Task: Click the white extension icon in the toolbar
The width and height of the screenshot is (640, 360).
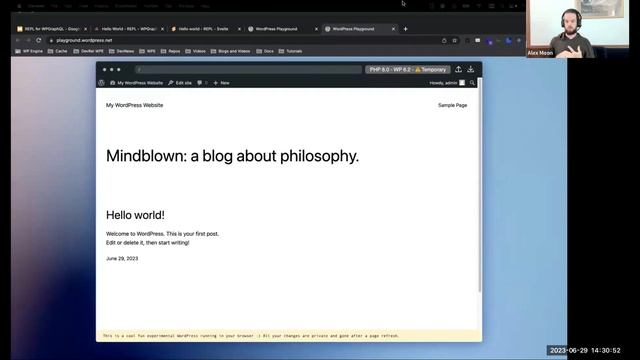Action: 478,40
